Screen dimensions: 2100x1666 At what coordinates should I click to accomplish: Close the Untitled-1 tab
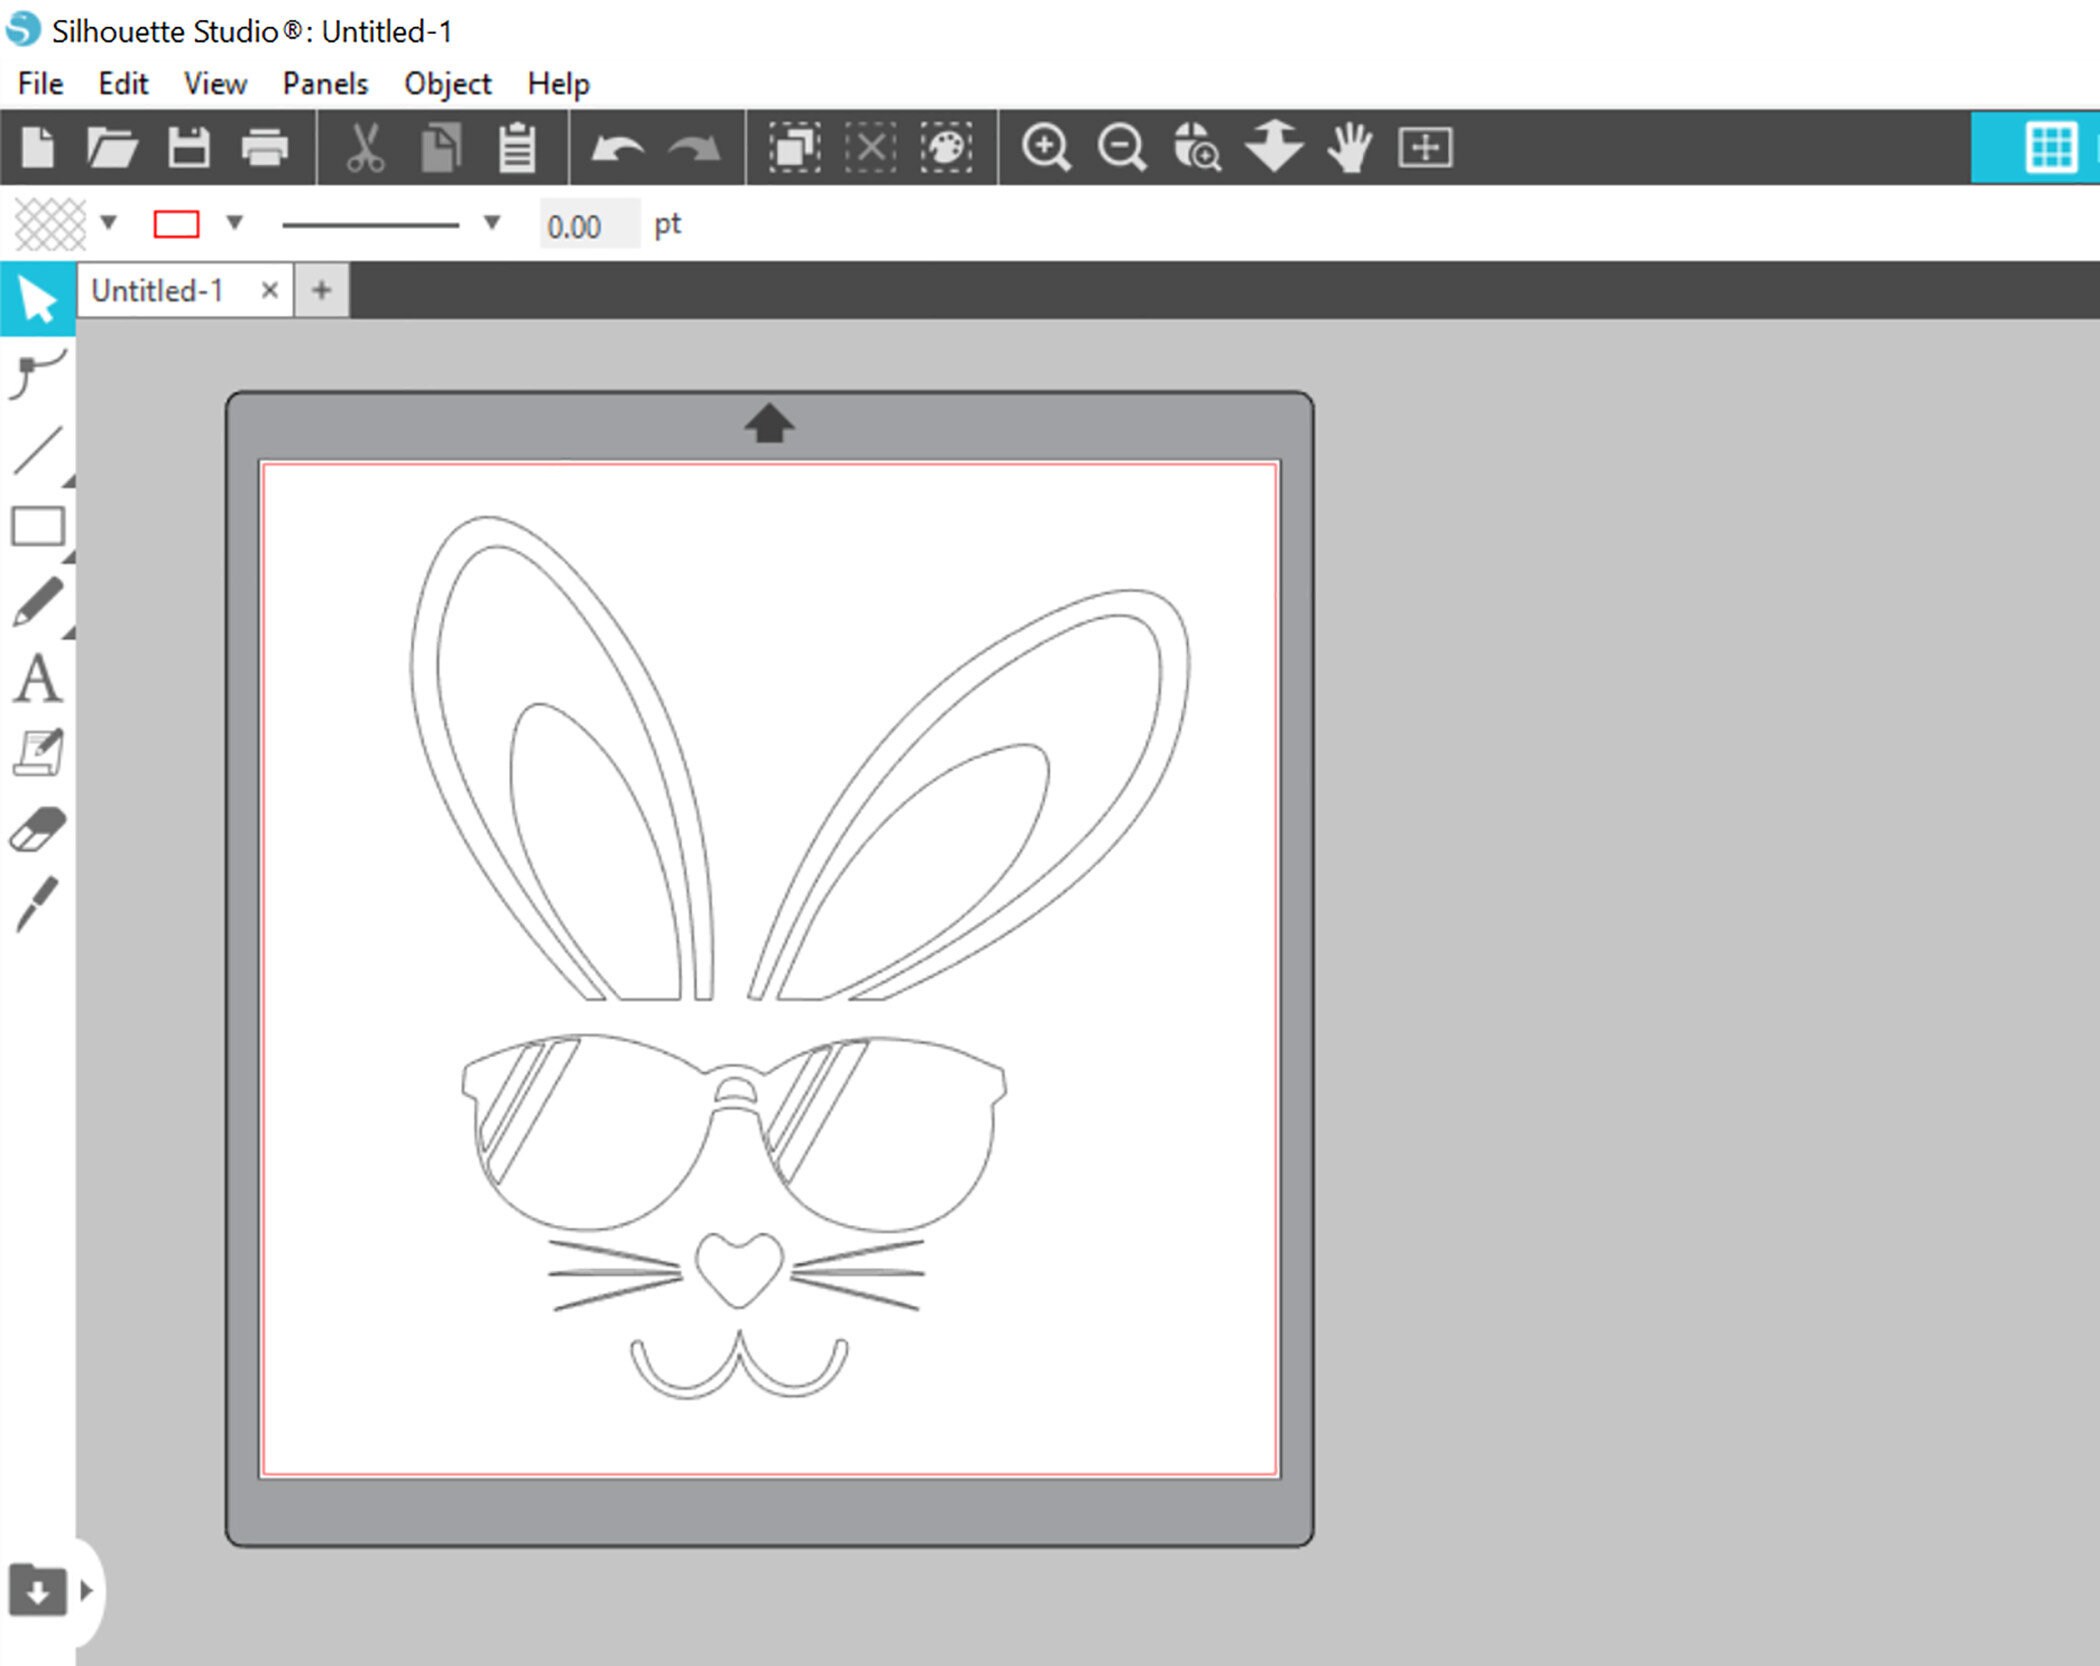coord(269,290)
